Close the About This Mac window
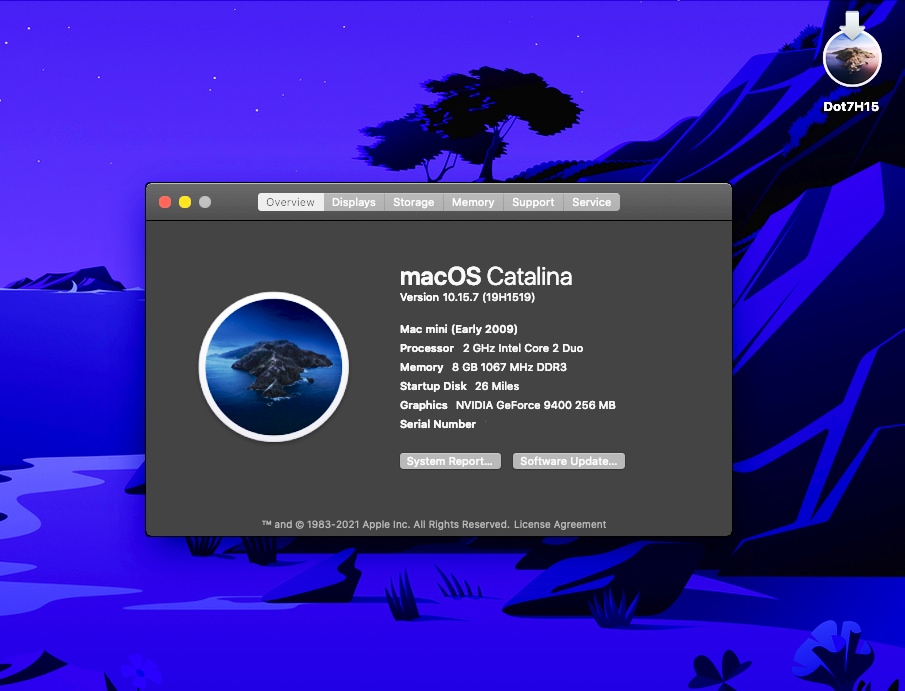This screenshot has width=905, height=691. click(165, 202)
